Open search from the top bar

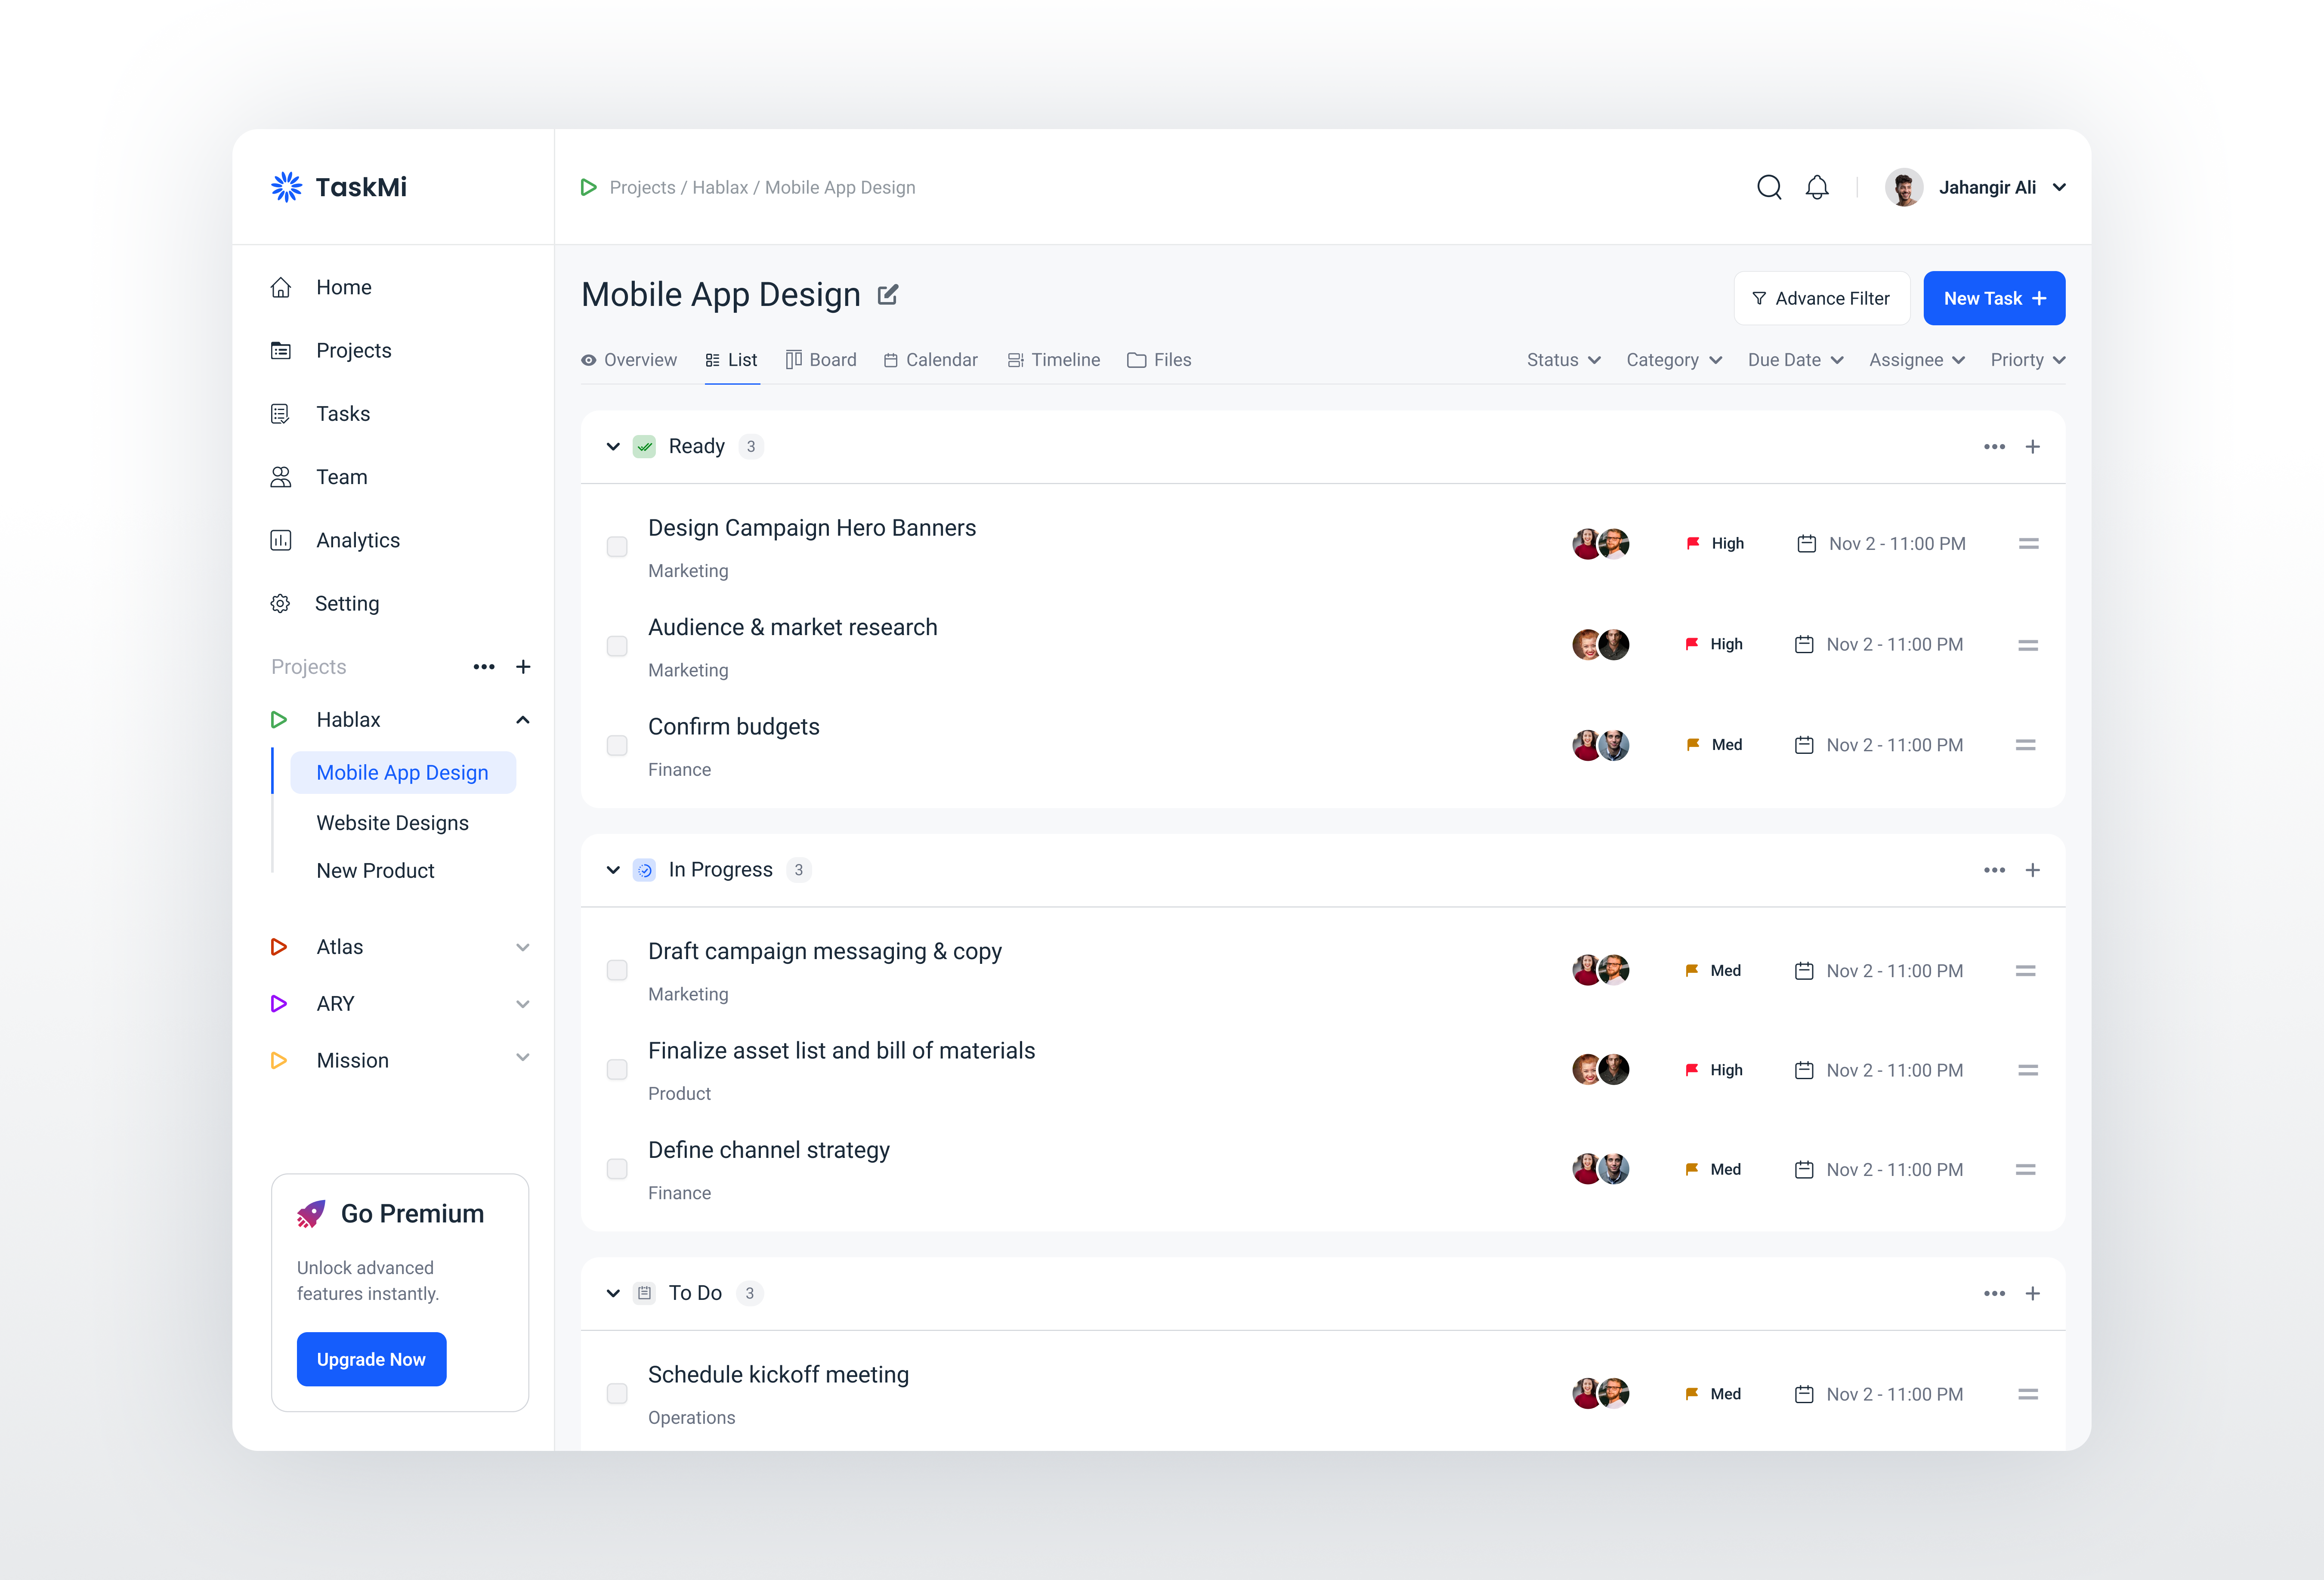[1769, 187]
